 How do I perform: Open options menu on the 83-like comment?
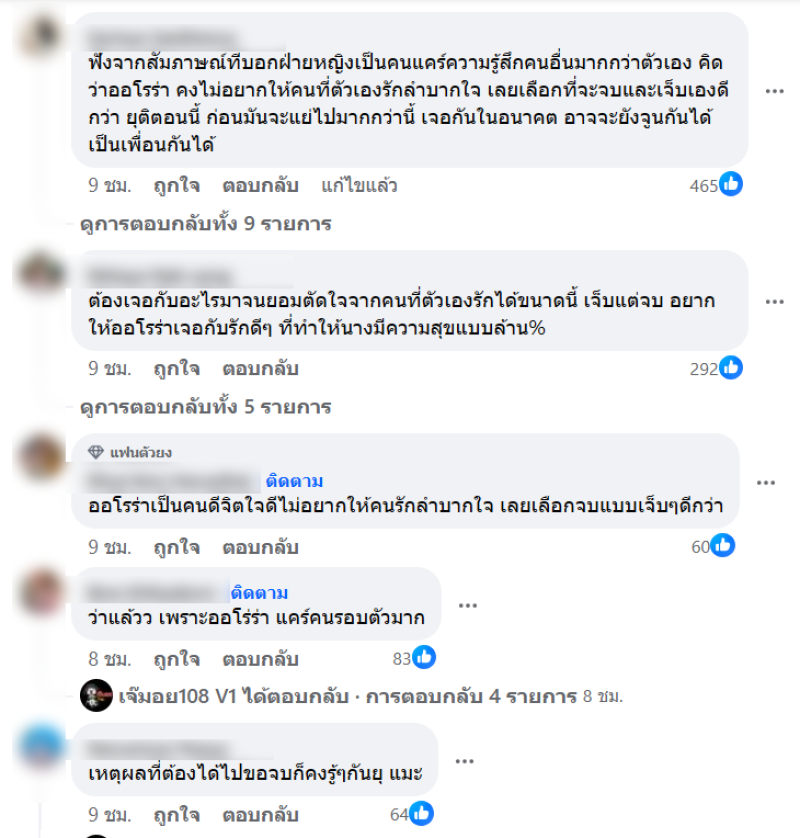click(x=468, y=606)
